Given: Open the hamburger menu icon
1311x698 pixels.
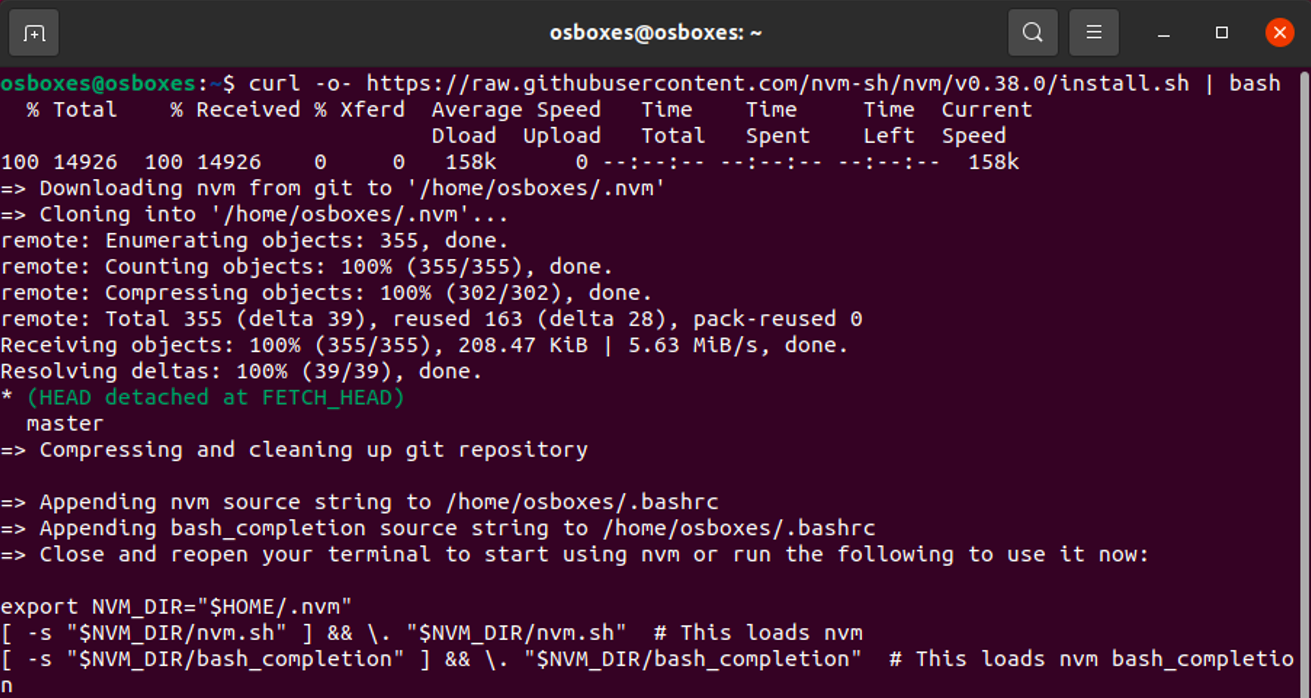Looking at the screenshot, I should [x=1094, y=32].
